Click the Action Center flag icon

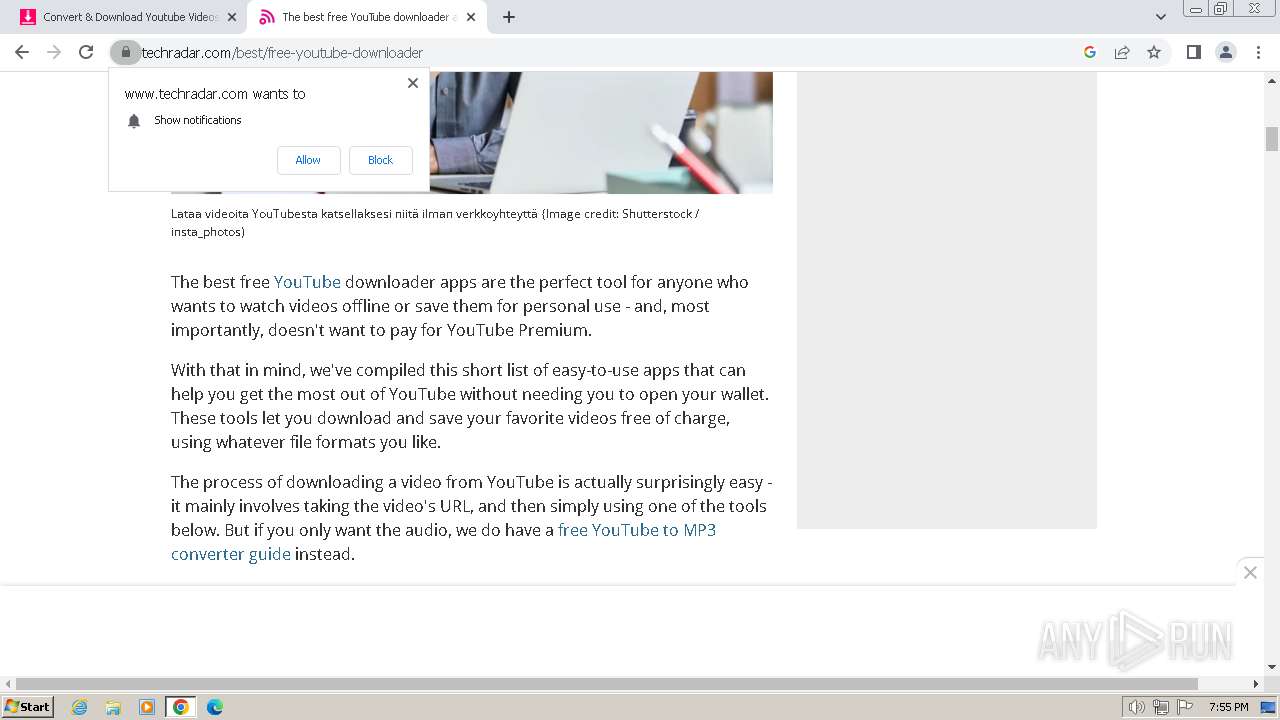(1184, 707)
